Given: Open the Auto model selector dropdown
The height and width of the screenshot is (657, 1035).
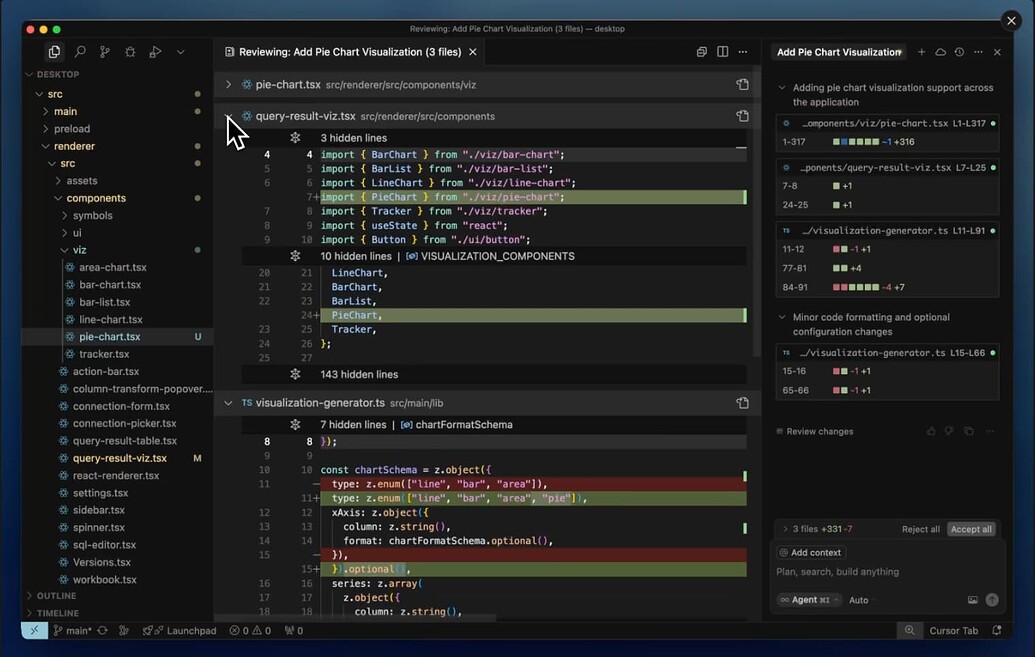Looking at the screenshot, I should (858, 600).
